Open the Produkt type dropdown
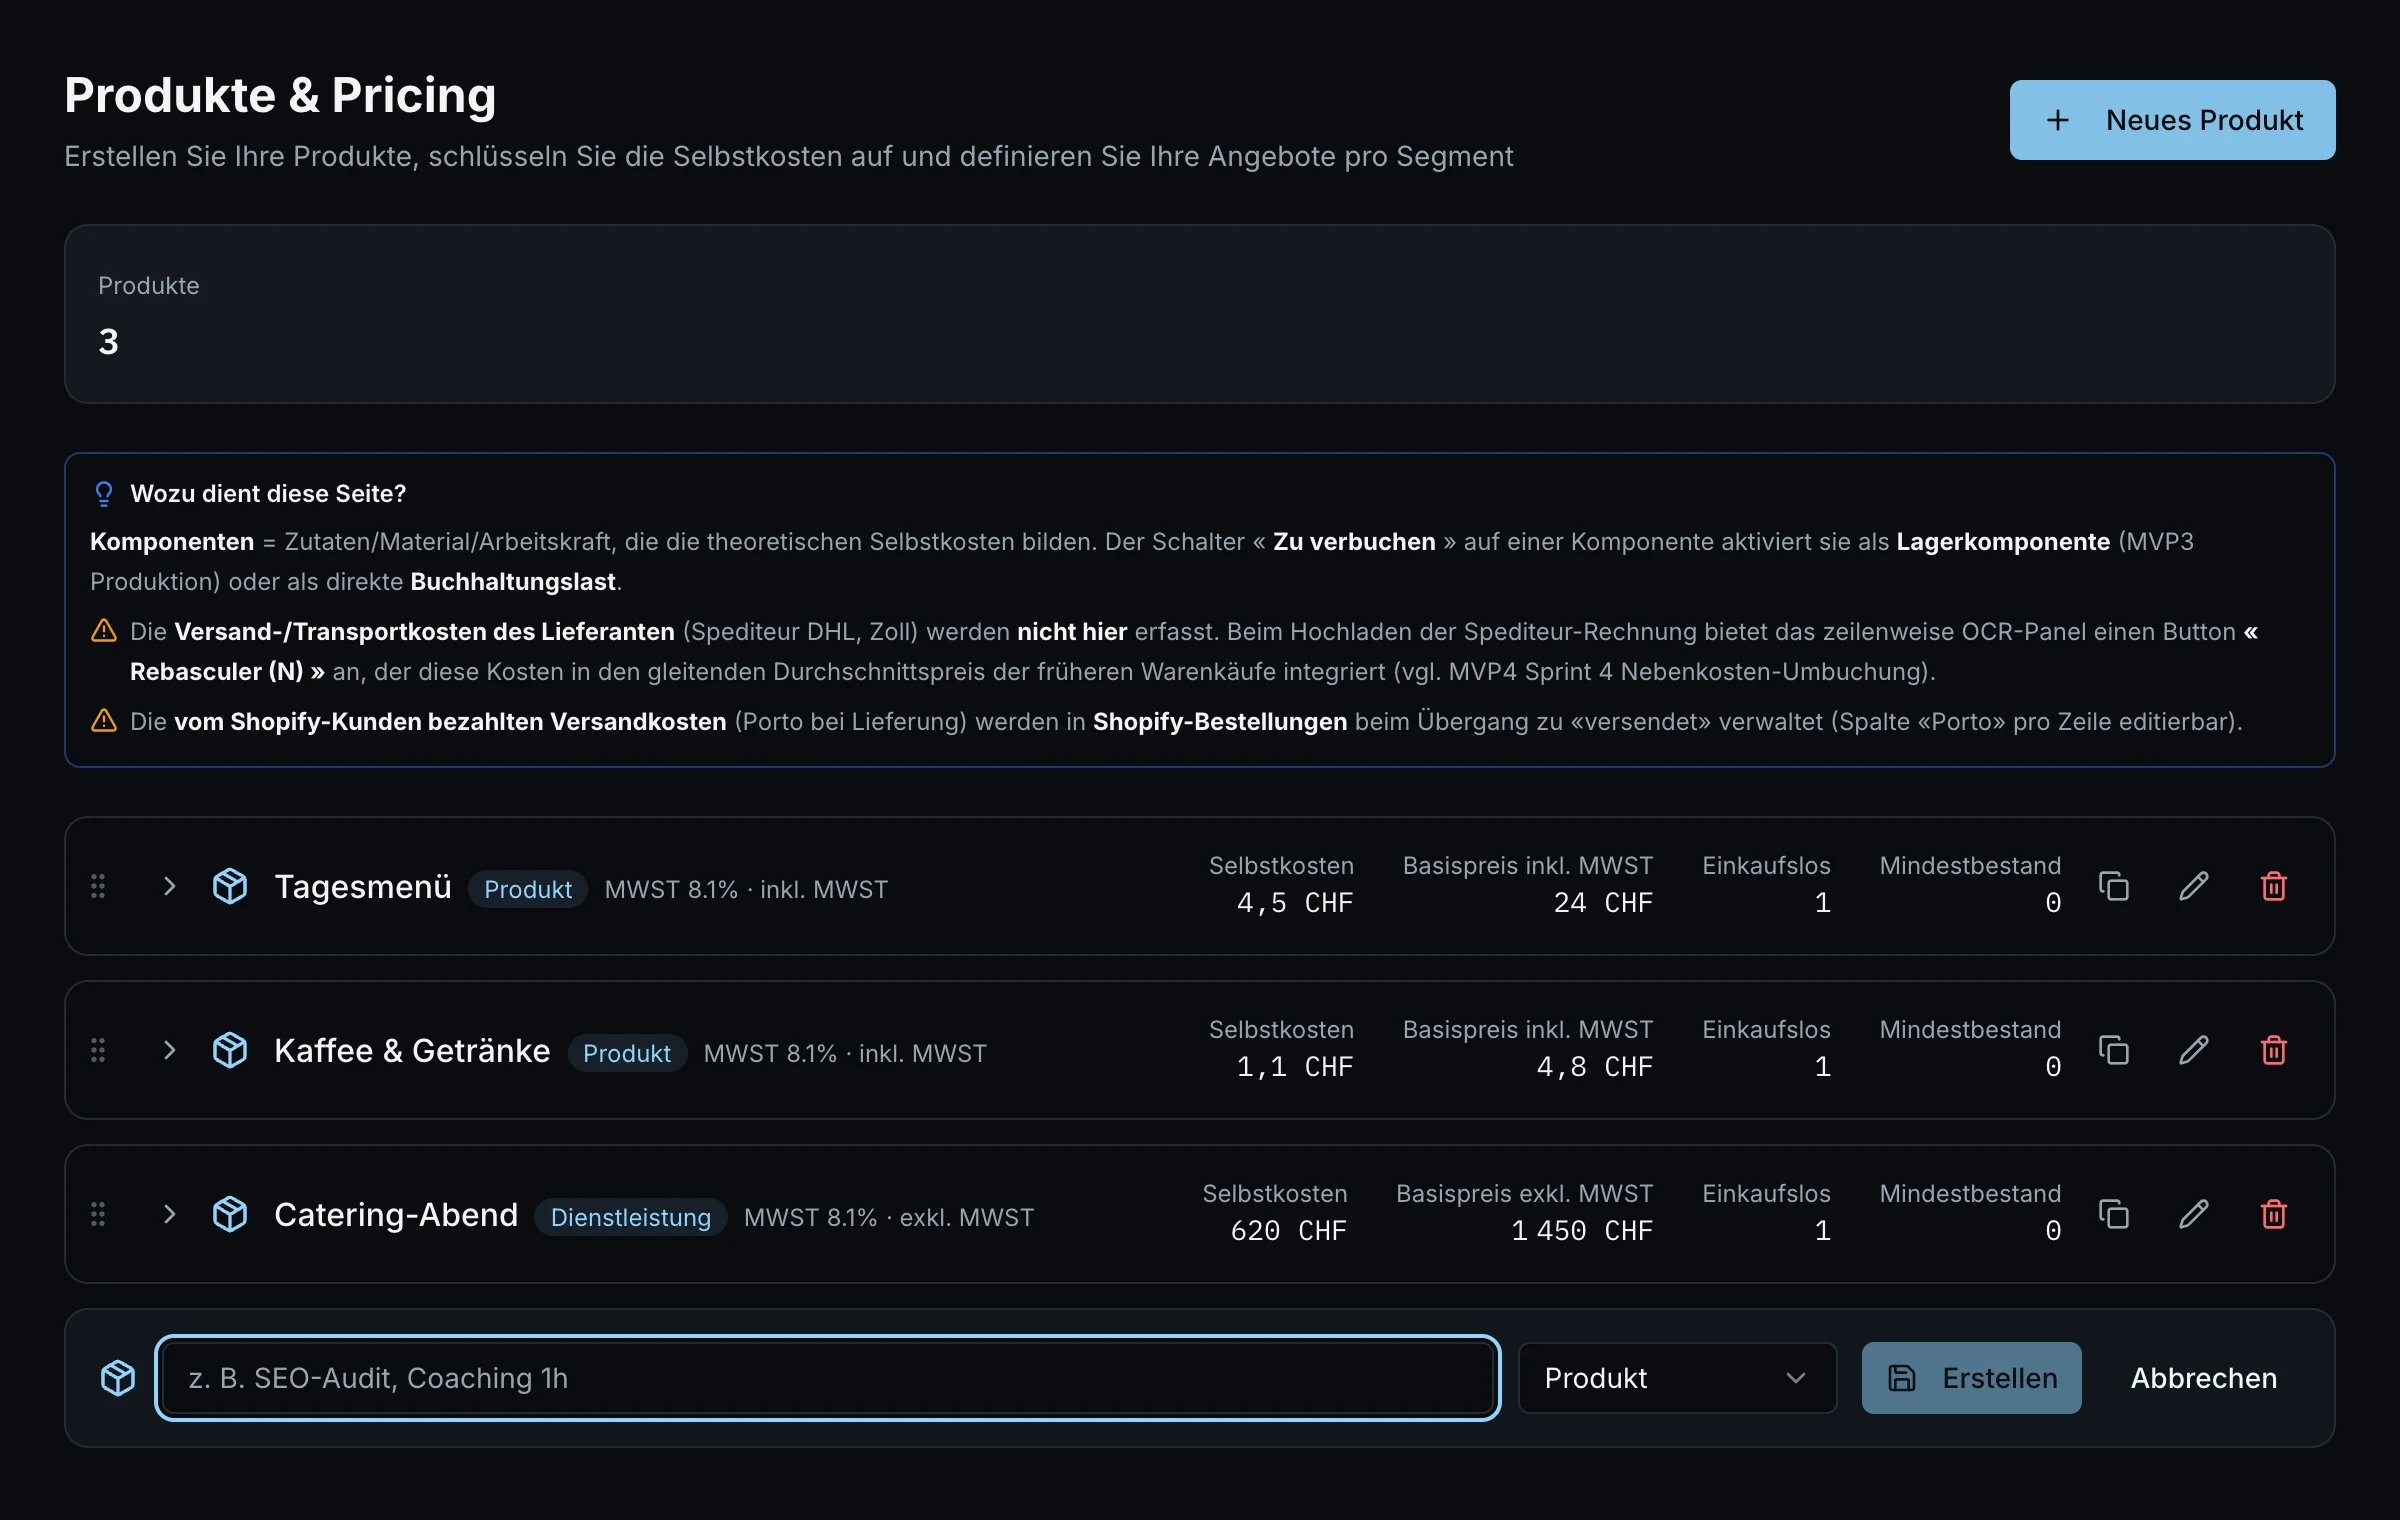Screen dimensions: 2400x1520 1677,1378
